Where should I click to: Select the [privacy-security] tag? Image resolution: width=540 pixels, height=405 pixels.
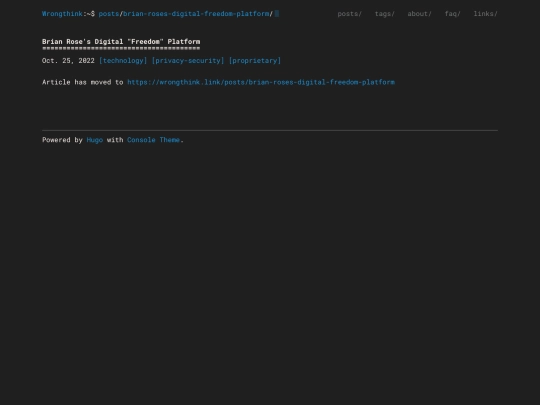(188, 61)
